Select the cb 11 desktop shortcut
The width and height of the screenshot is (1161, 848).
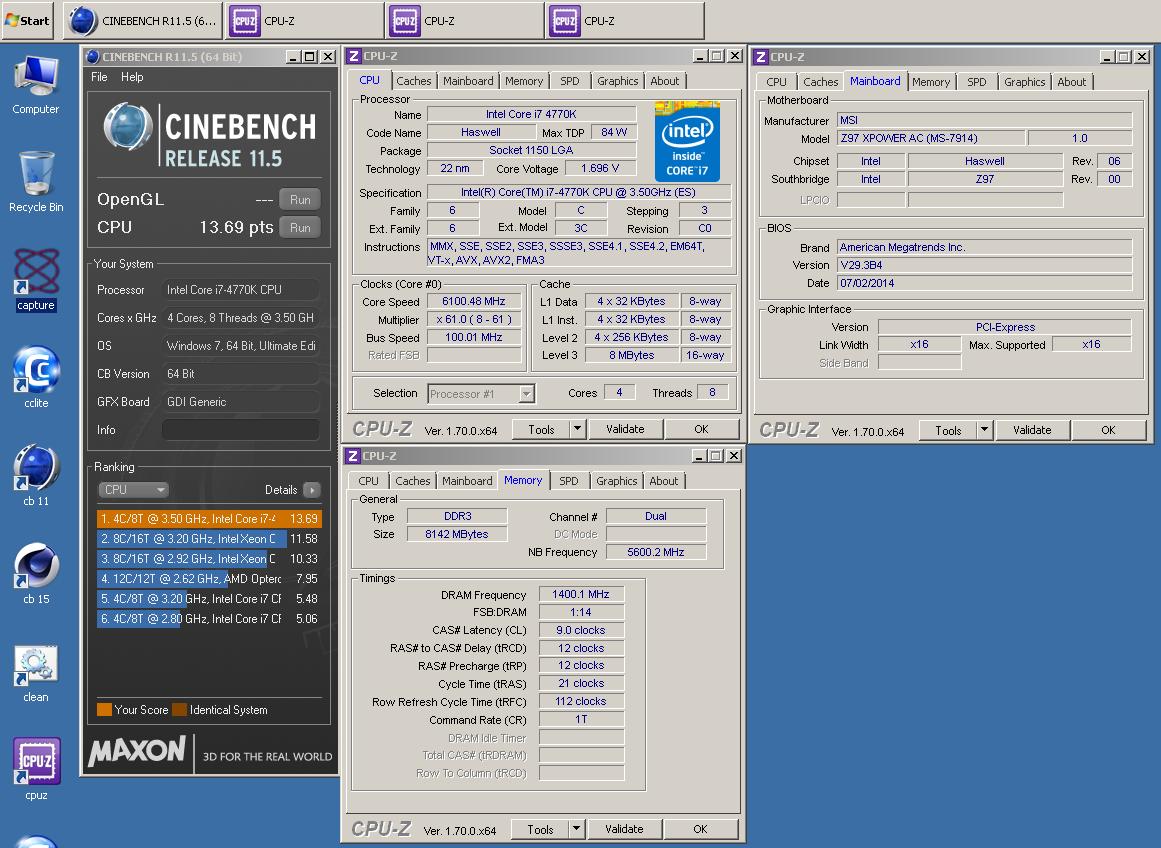coord(36,475)
